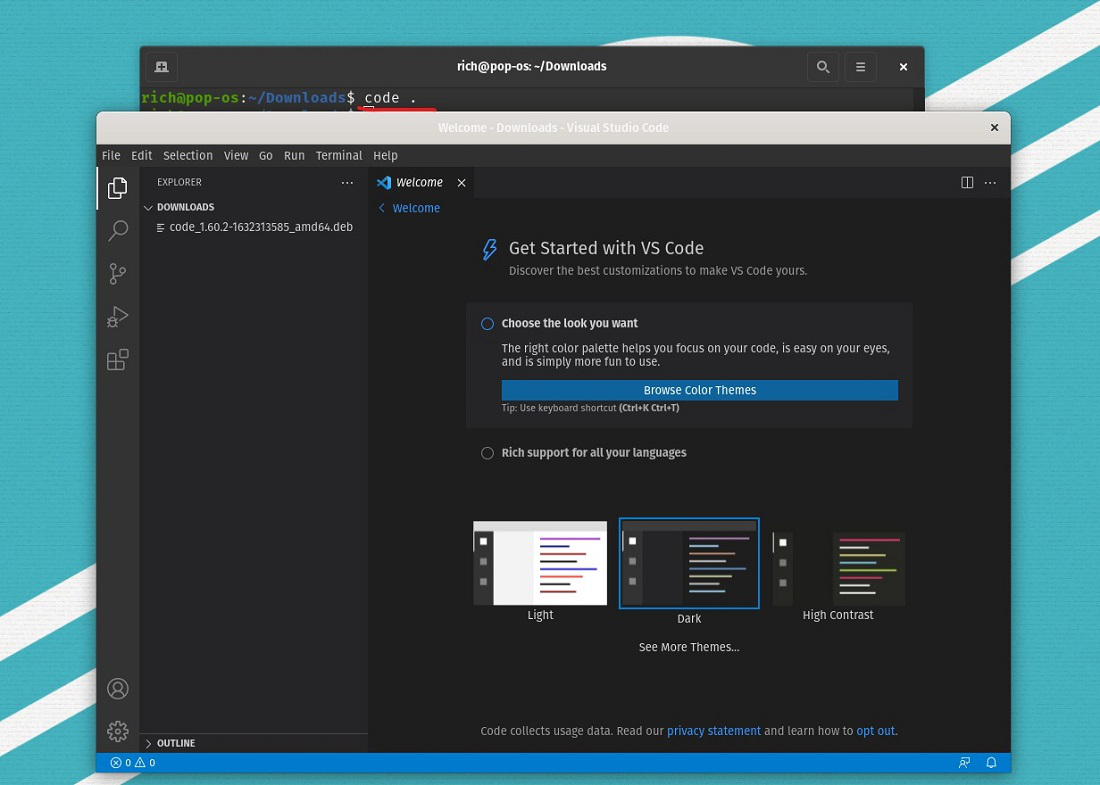Collapse the DOWNLOADS folder section

(x=148, y=208)
